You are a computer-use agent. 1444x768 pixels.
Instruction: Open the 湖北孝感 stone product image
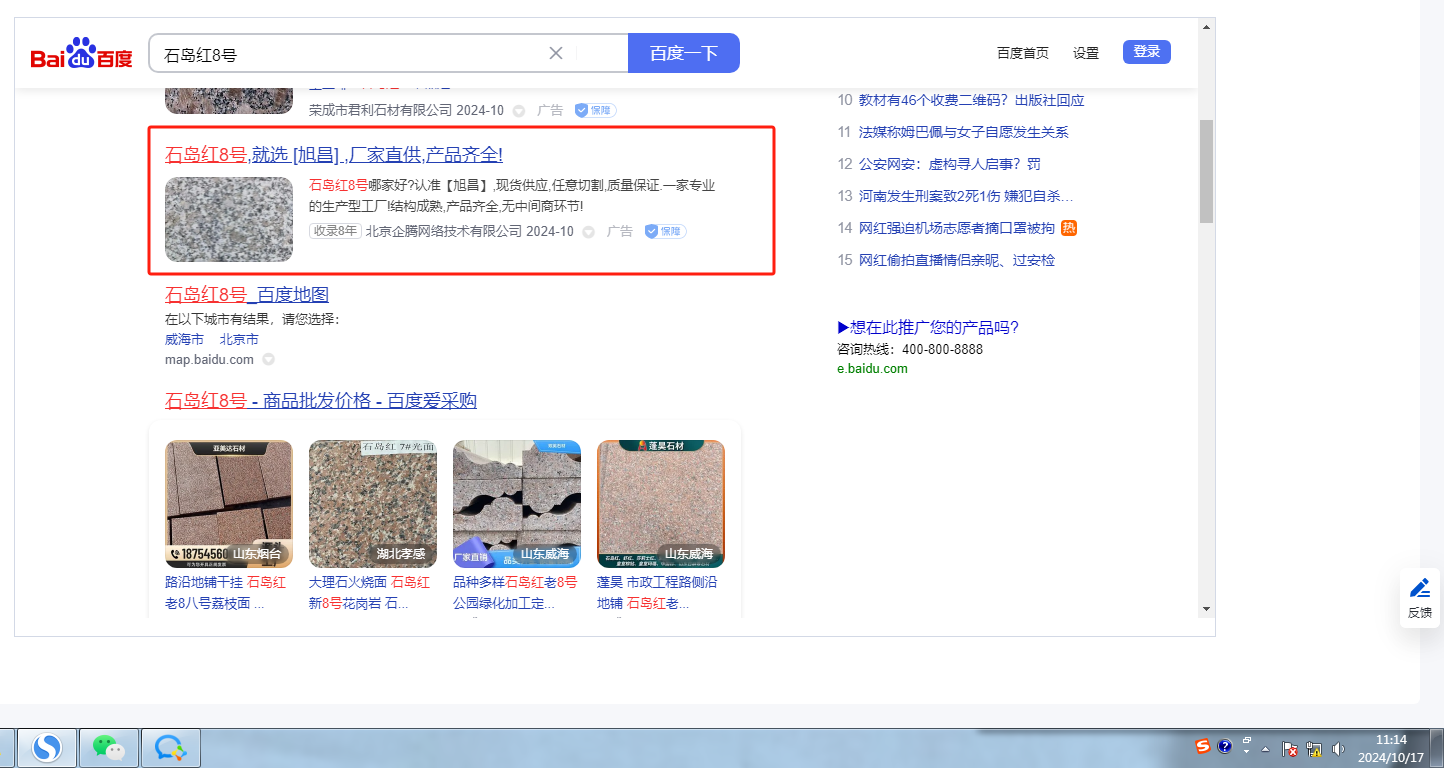pos(373,504)
